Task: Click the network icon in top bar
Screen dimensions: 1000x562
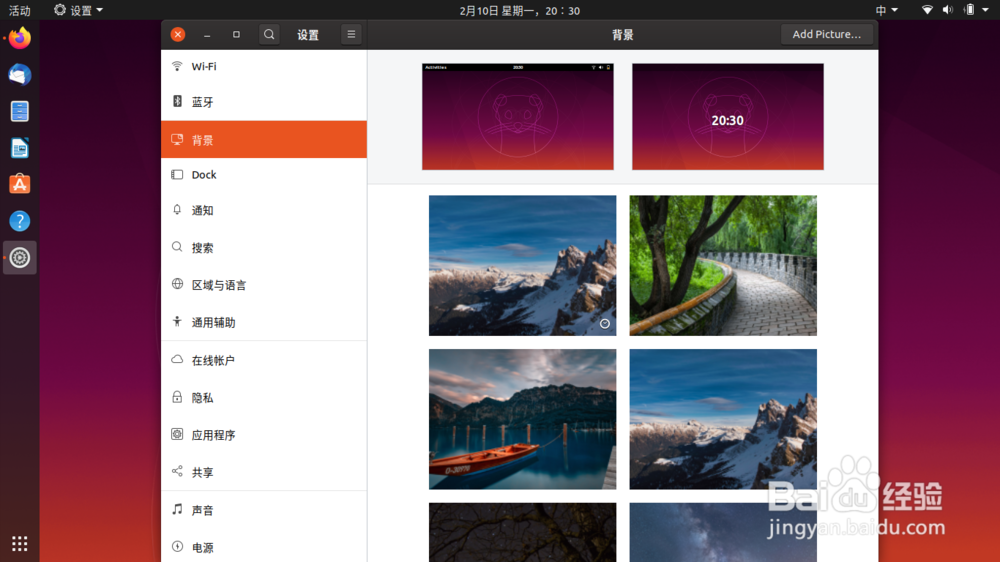Action: [x=927, y=10]
